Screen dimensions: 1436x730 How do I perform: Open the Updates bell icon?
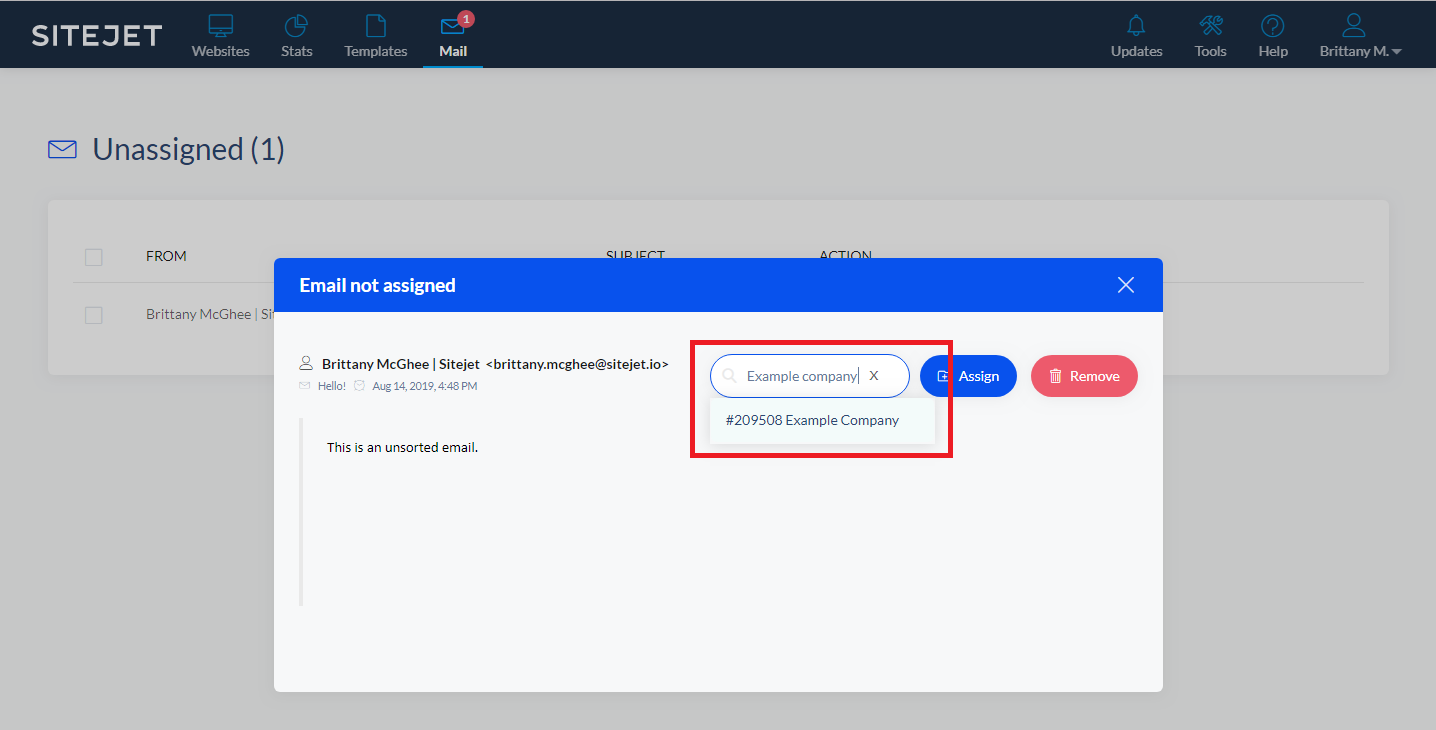coord(1136,27)
